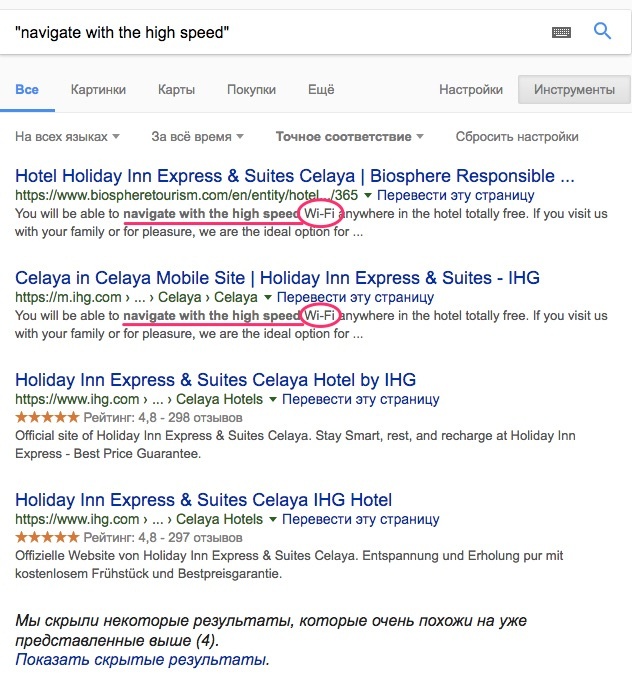Open arrow menu next to m.ihg.com URL
Image resolution: width=632 pixels, height=675 pixels.
point(267,298)
